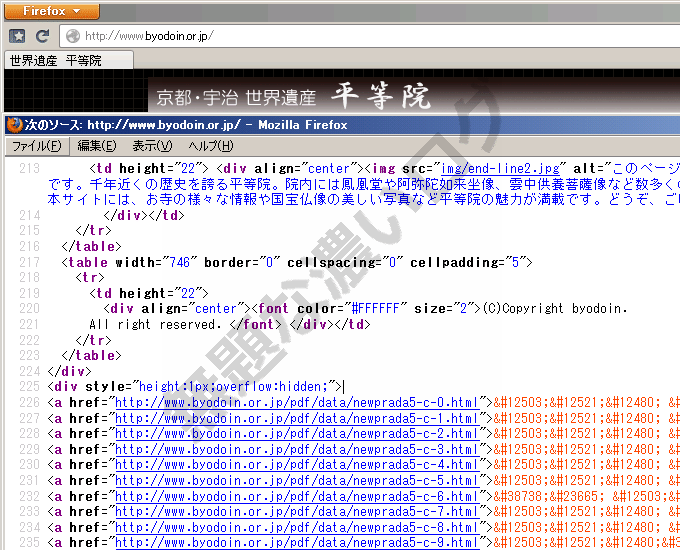Open the newprada5-c-6.html link

point(297,496)
